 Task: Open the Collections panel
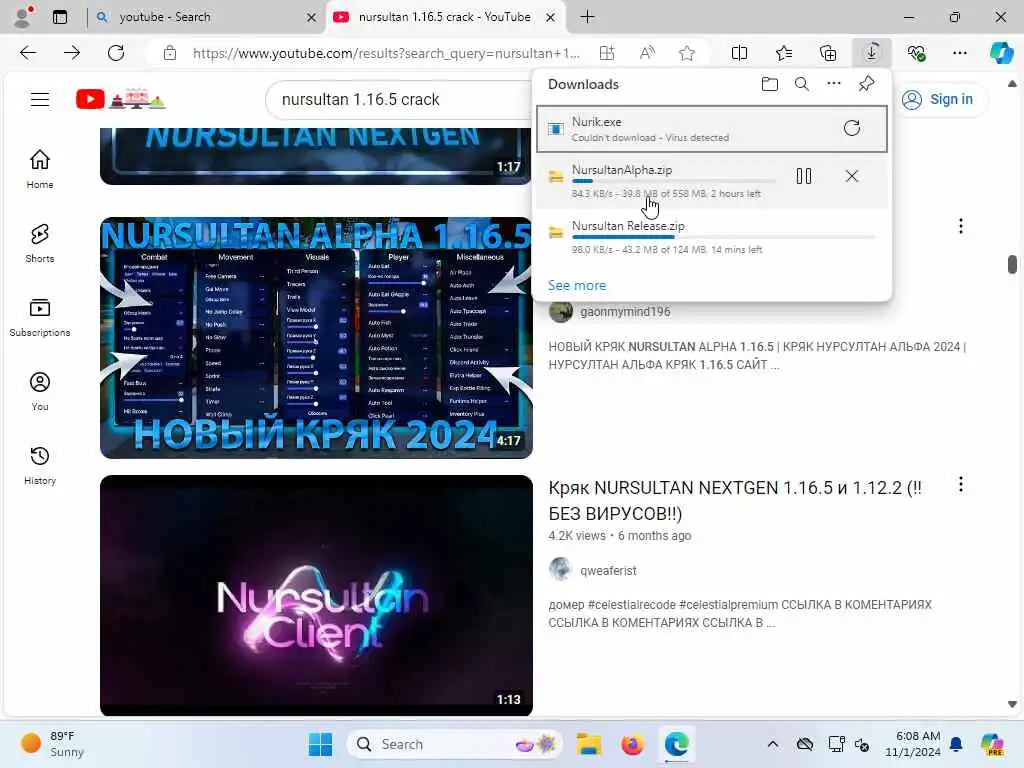(x=827, y=53)
